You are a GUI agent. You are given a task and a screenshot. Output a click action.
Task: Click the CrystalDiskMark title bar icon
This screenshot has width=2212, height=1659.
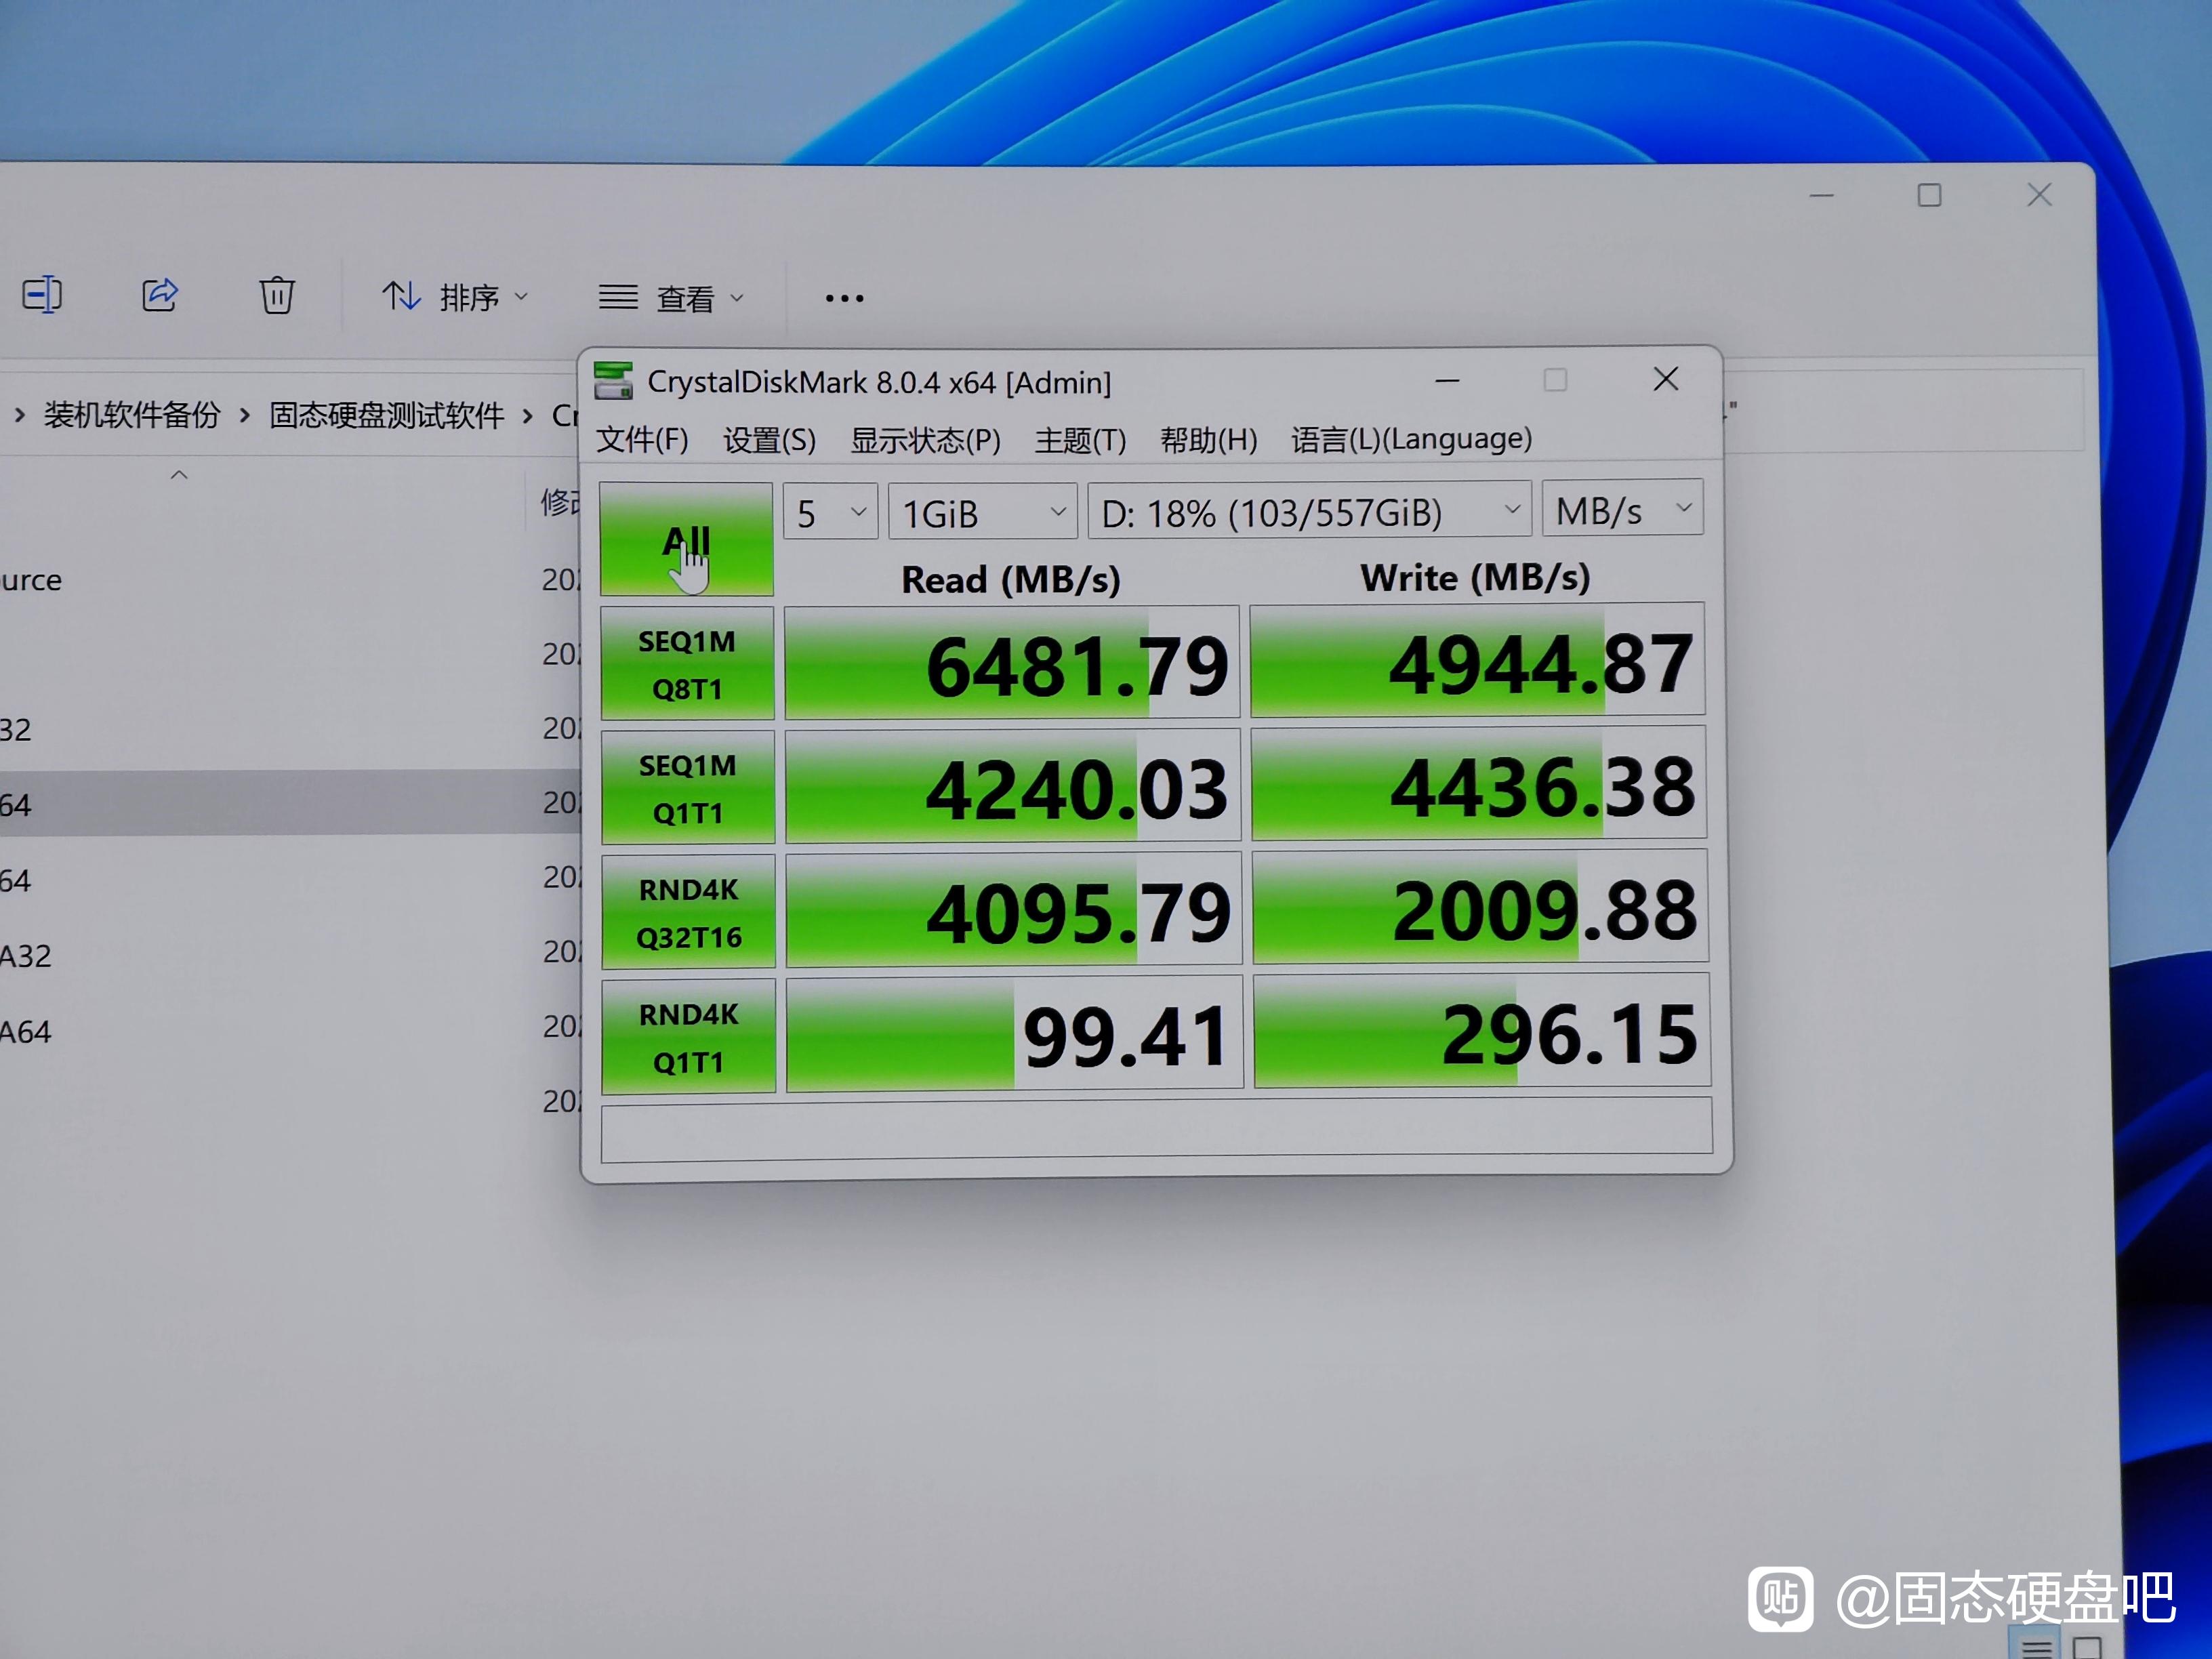613,381
